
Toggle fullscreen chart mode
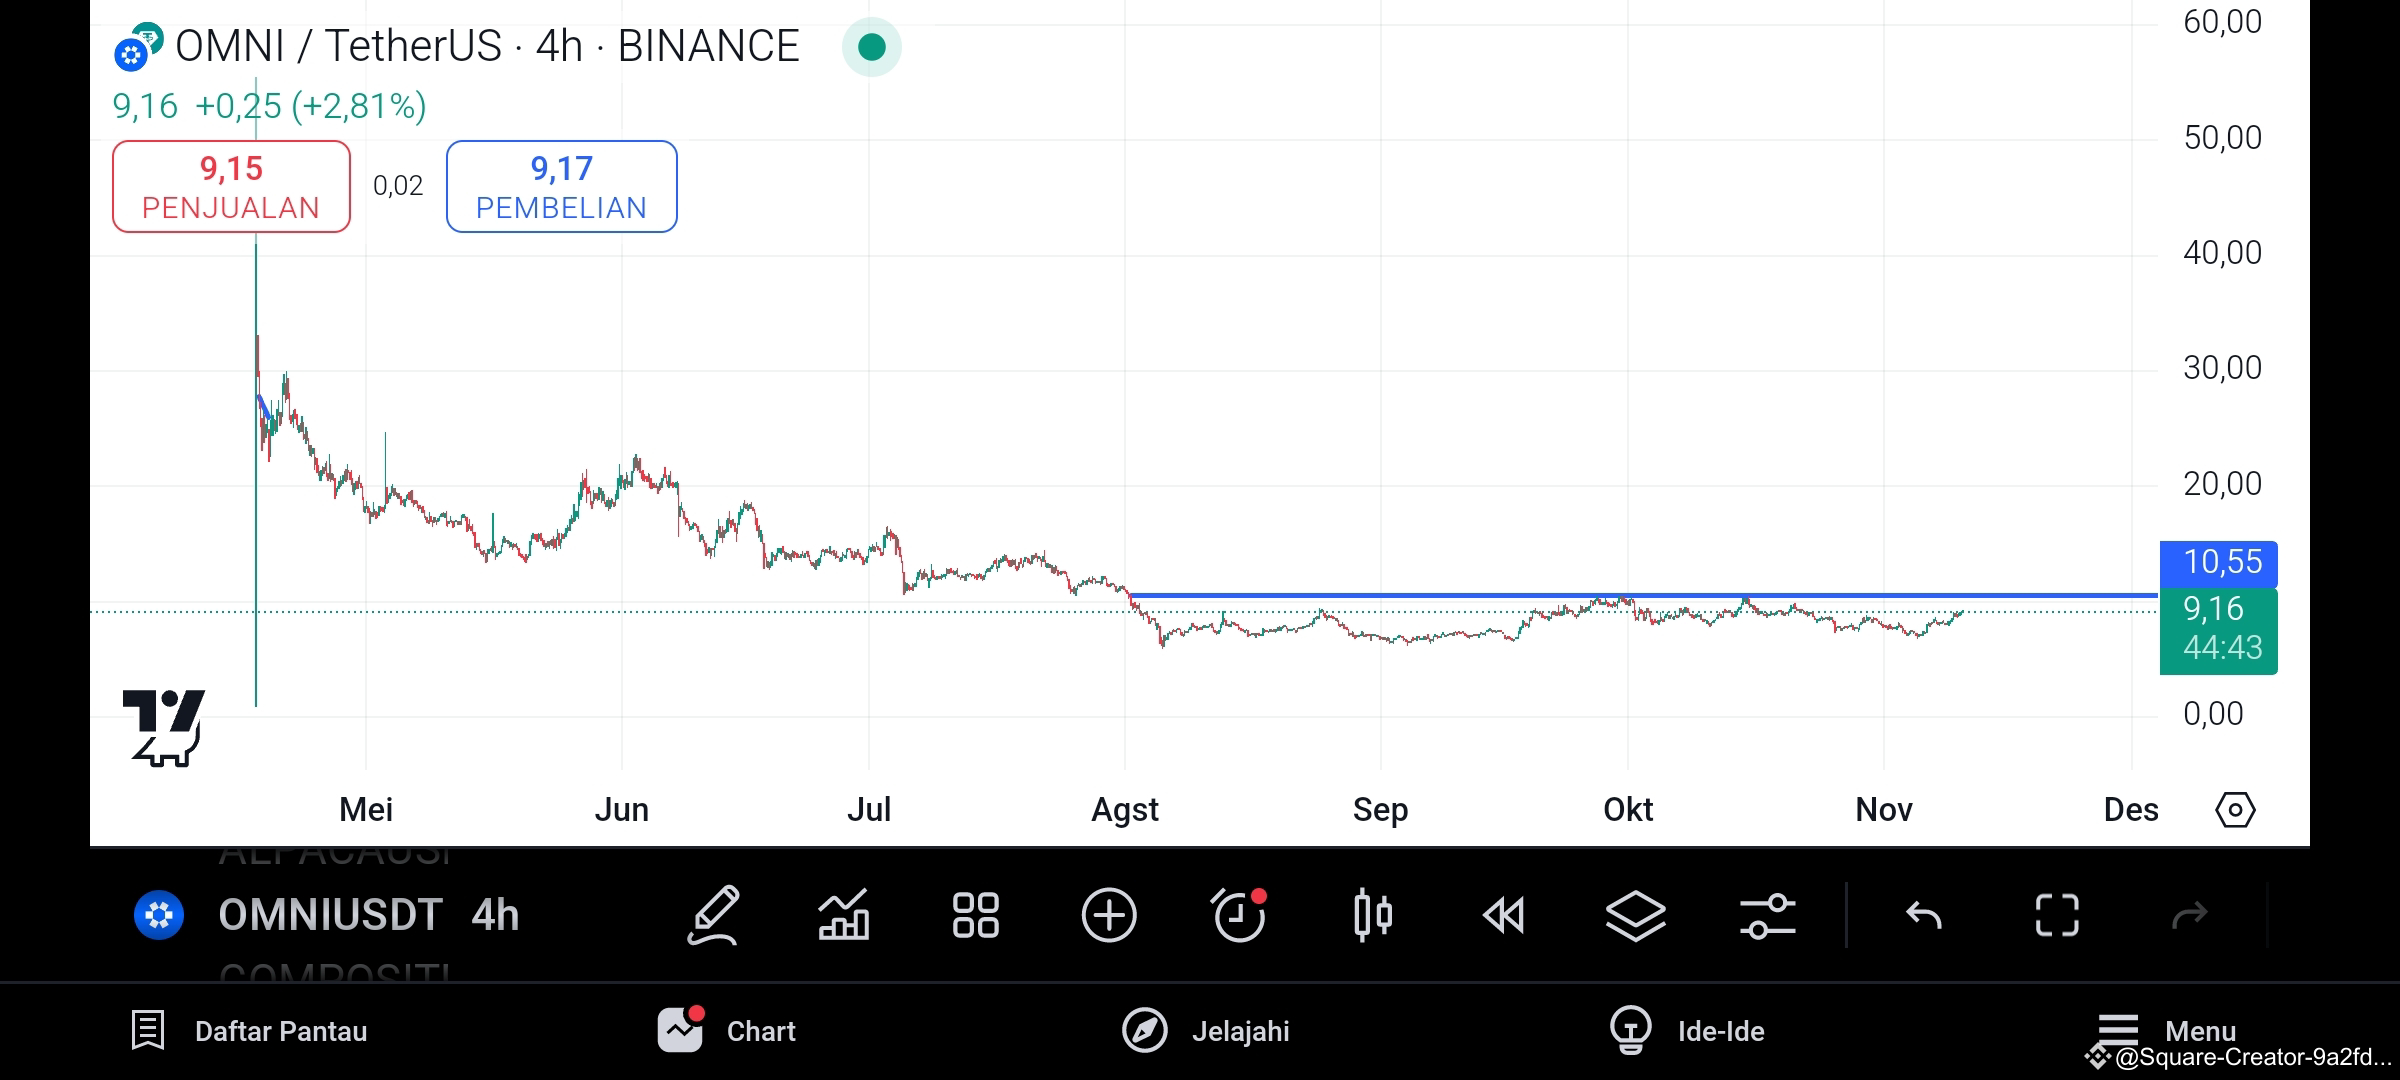coord(2057,915)
